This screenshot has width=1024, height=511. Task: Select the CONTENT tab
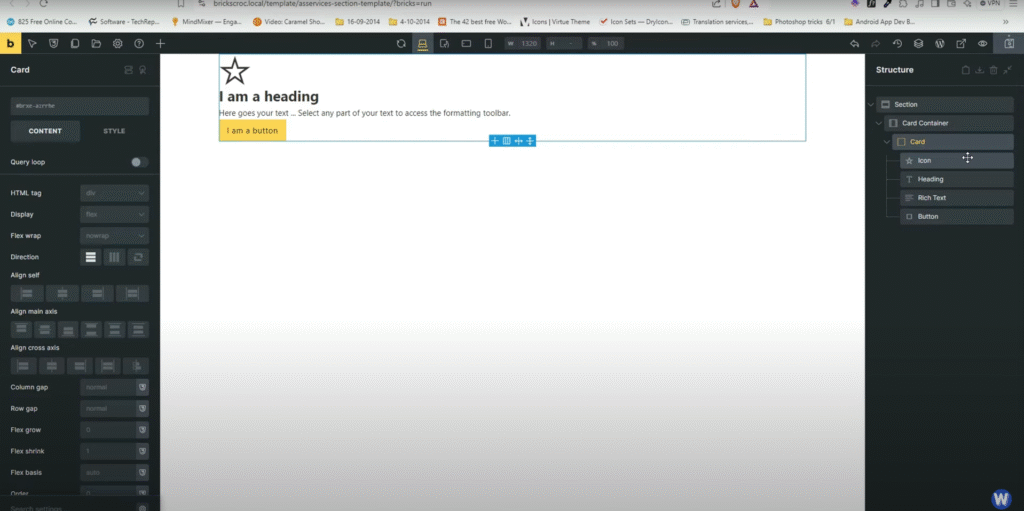(x=45, y=131)
